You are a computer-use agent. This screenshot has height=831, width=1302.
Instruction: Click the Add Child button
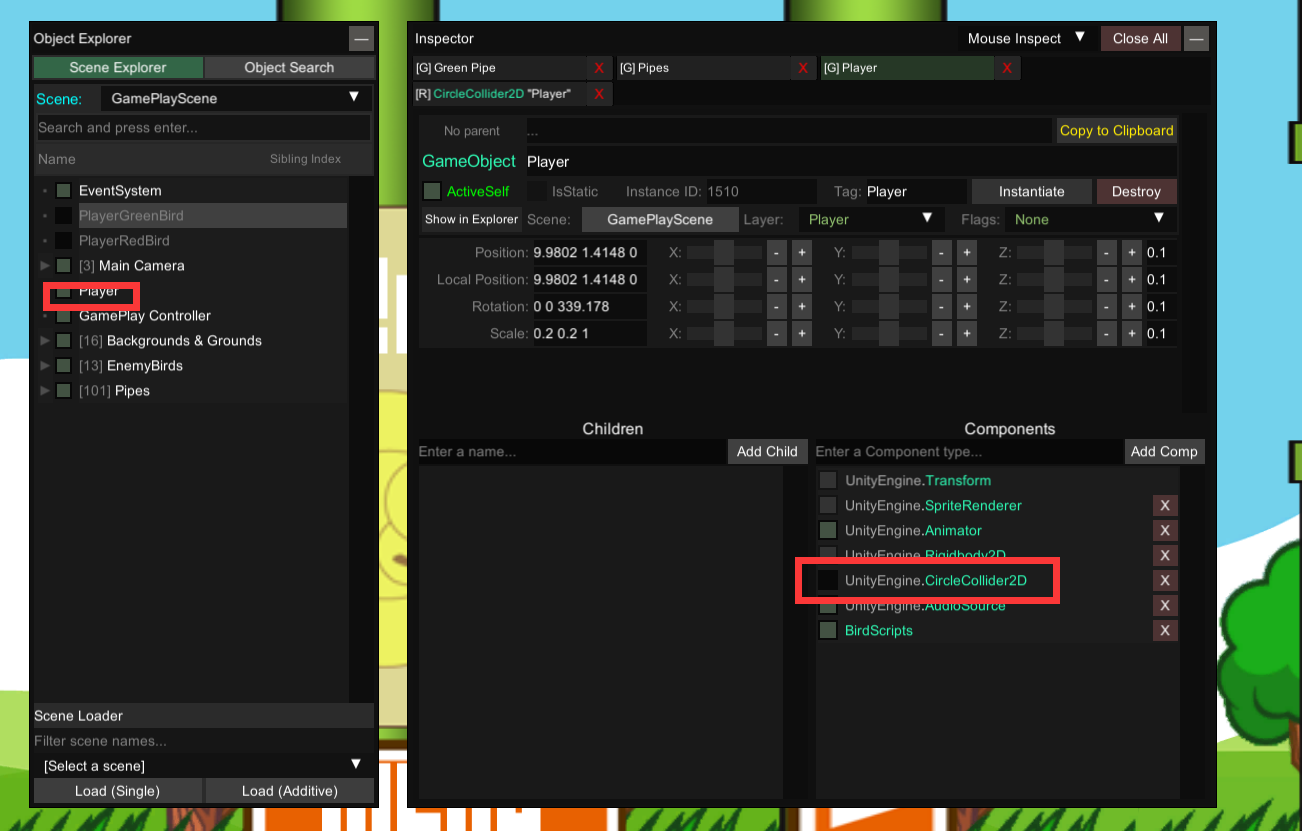click(x=767, y=452)
